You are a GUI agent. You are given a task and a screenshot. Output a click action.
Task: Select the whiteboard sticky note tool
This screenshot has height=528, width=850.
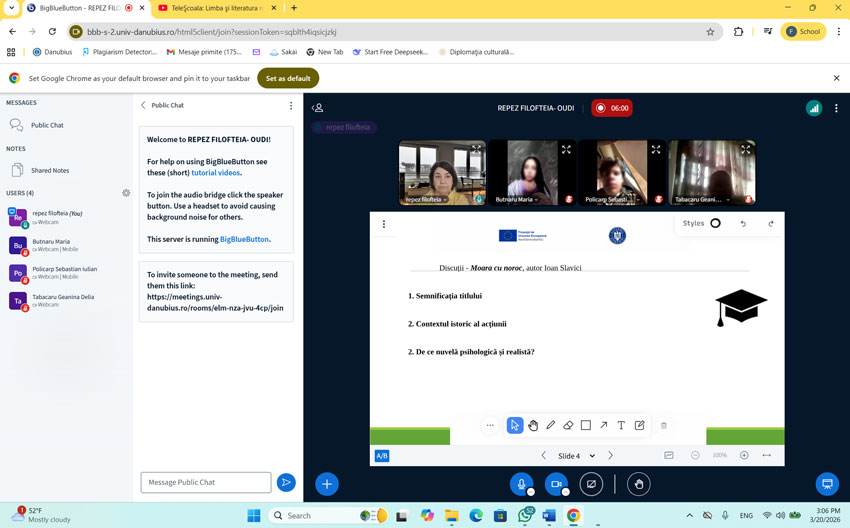click(640, 426)
